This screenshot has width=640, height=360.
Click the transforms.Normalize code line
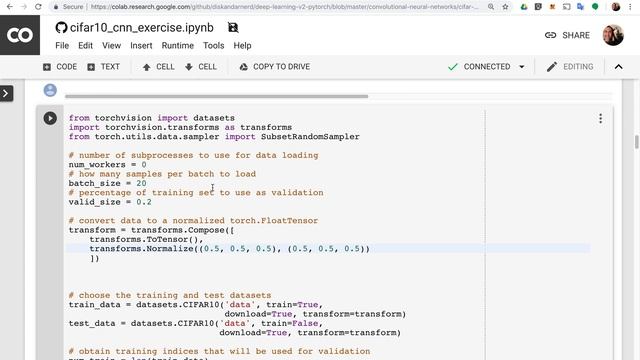click(x=229, y=249)
